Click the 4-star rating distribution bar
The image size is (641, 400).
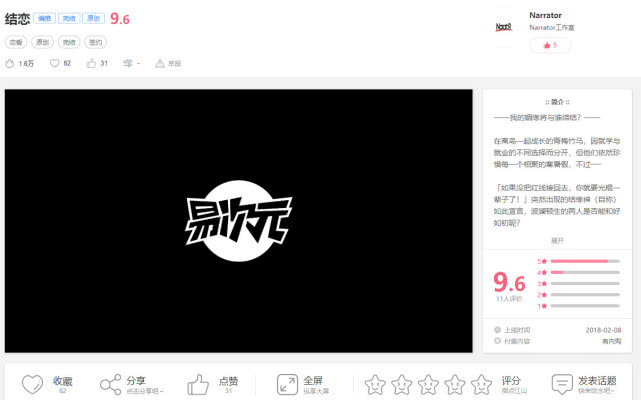point(585,272)
